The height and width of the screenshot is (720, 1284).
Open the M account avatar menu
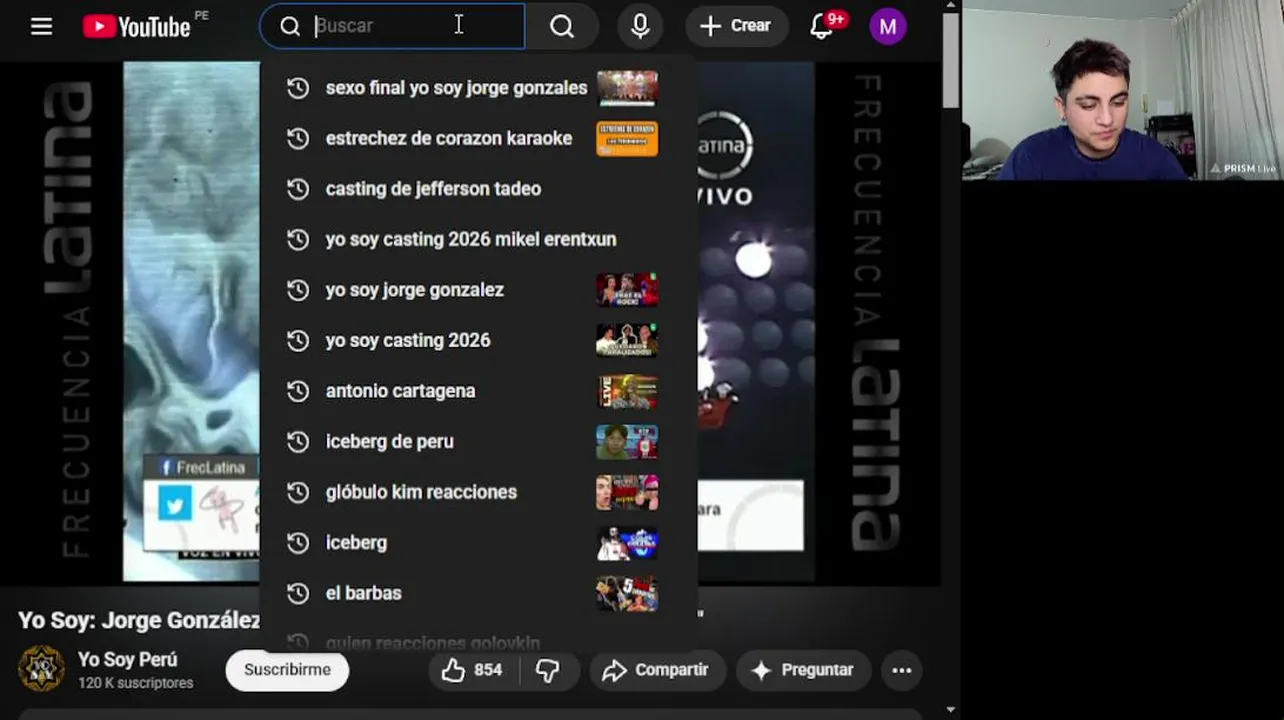point(888,27)
